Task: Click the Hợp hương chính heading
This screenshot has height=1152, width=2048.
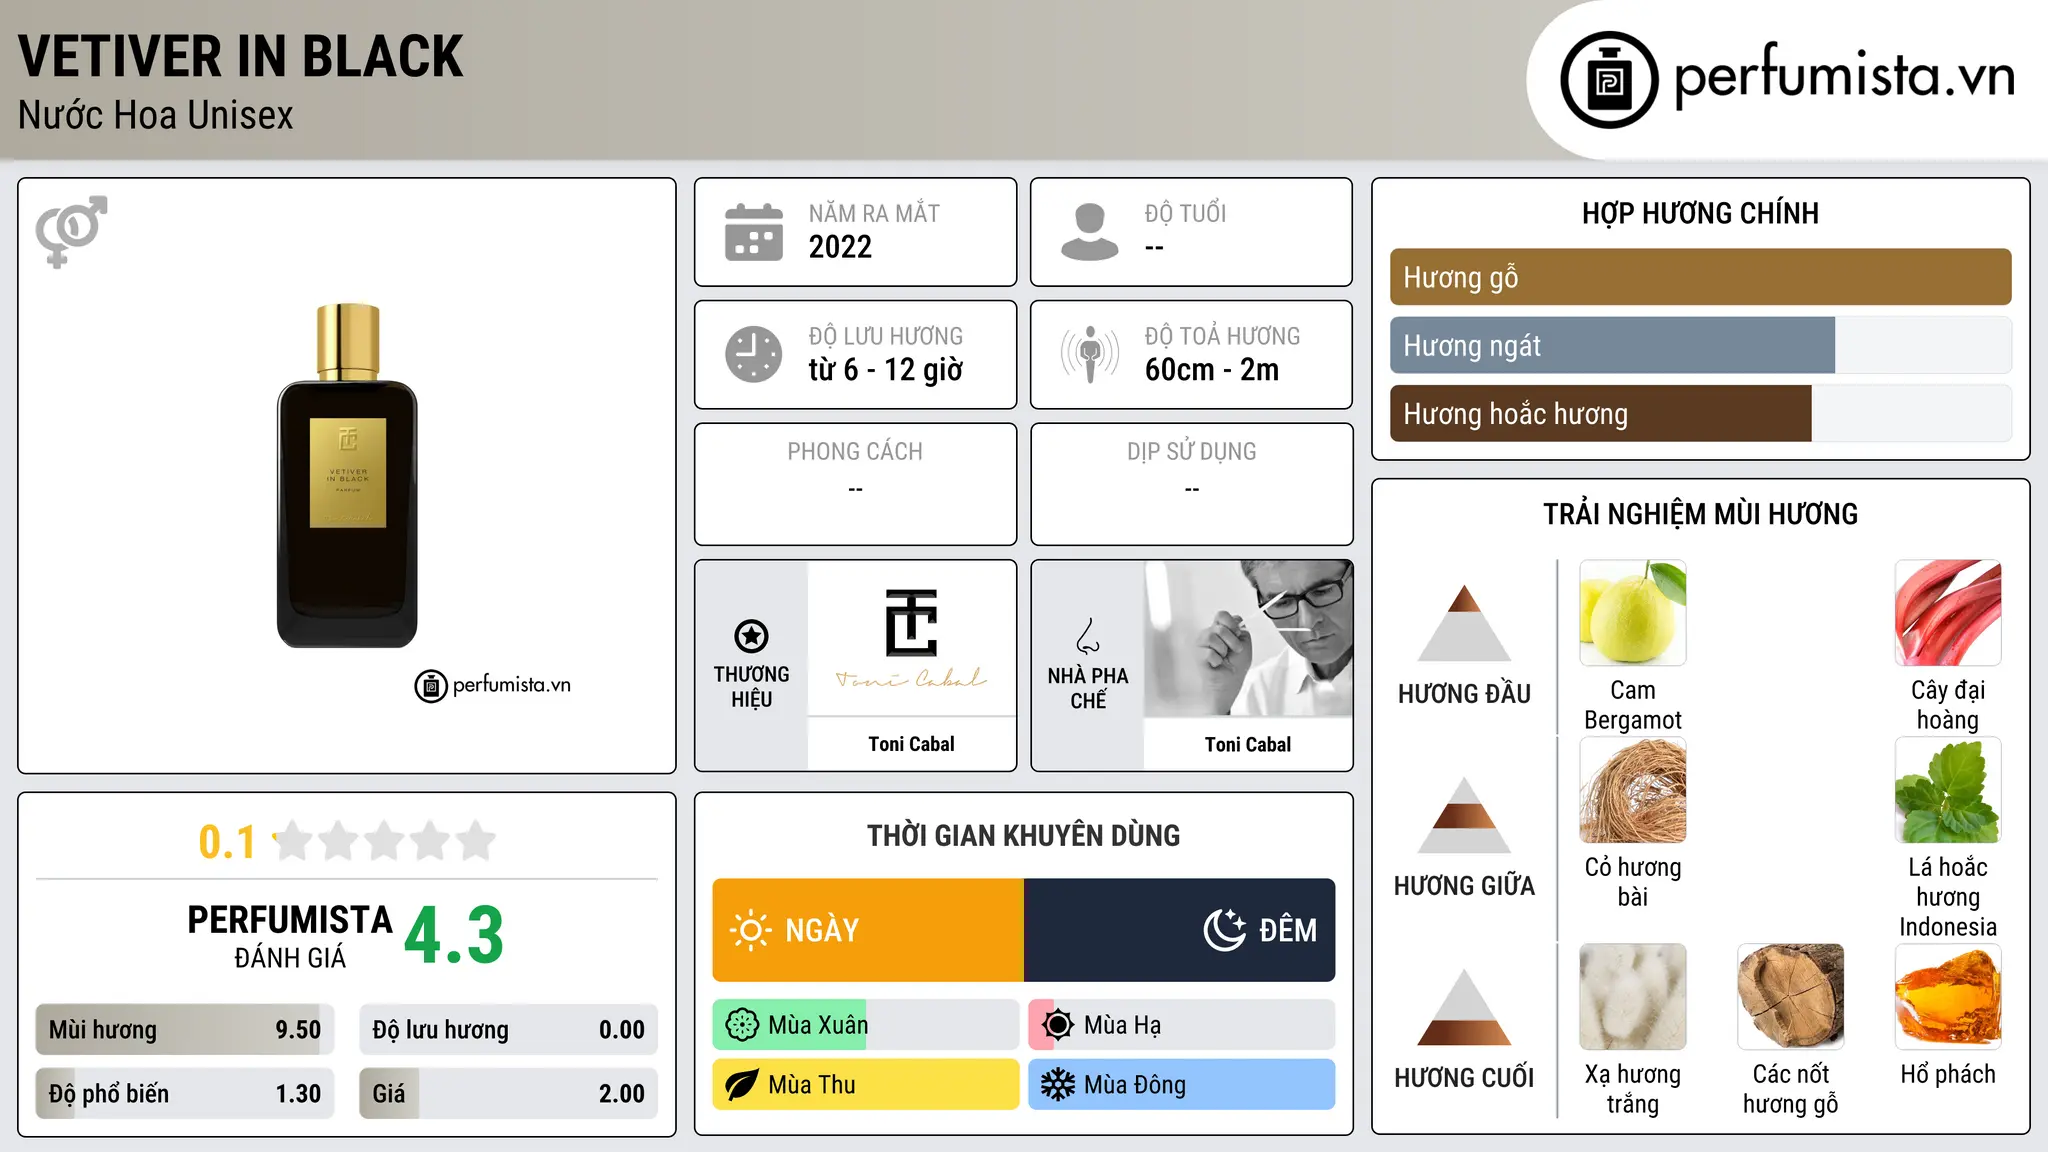Action: point(1700,213)
